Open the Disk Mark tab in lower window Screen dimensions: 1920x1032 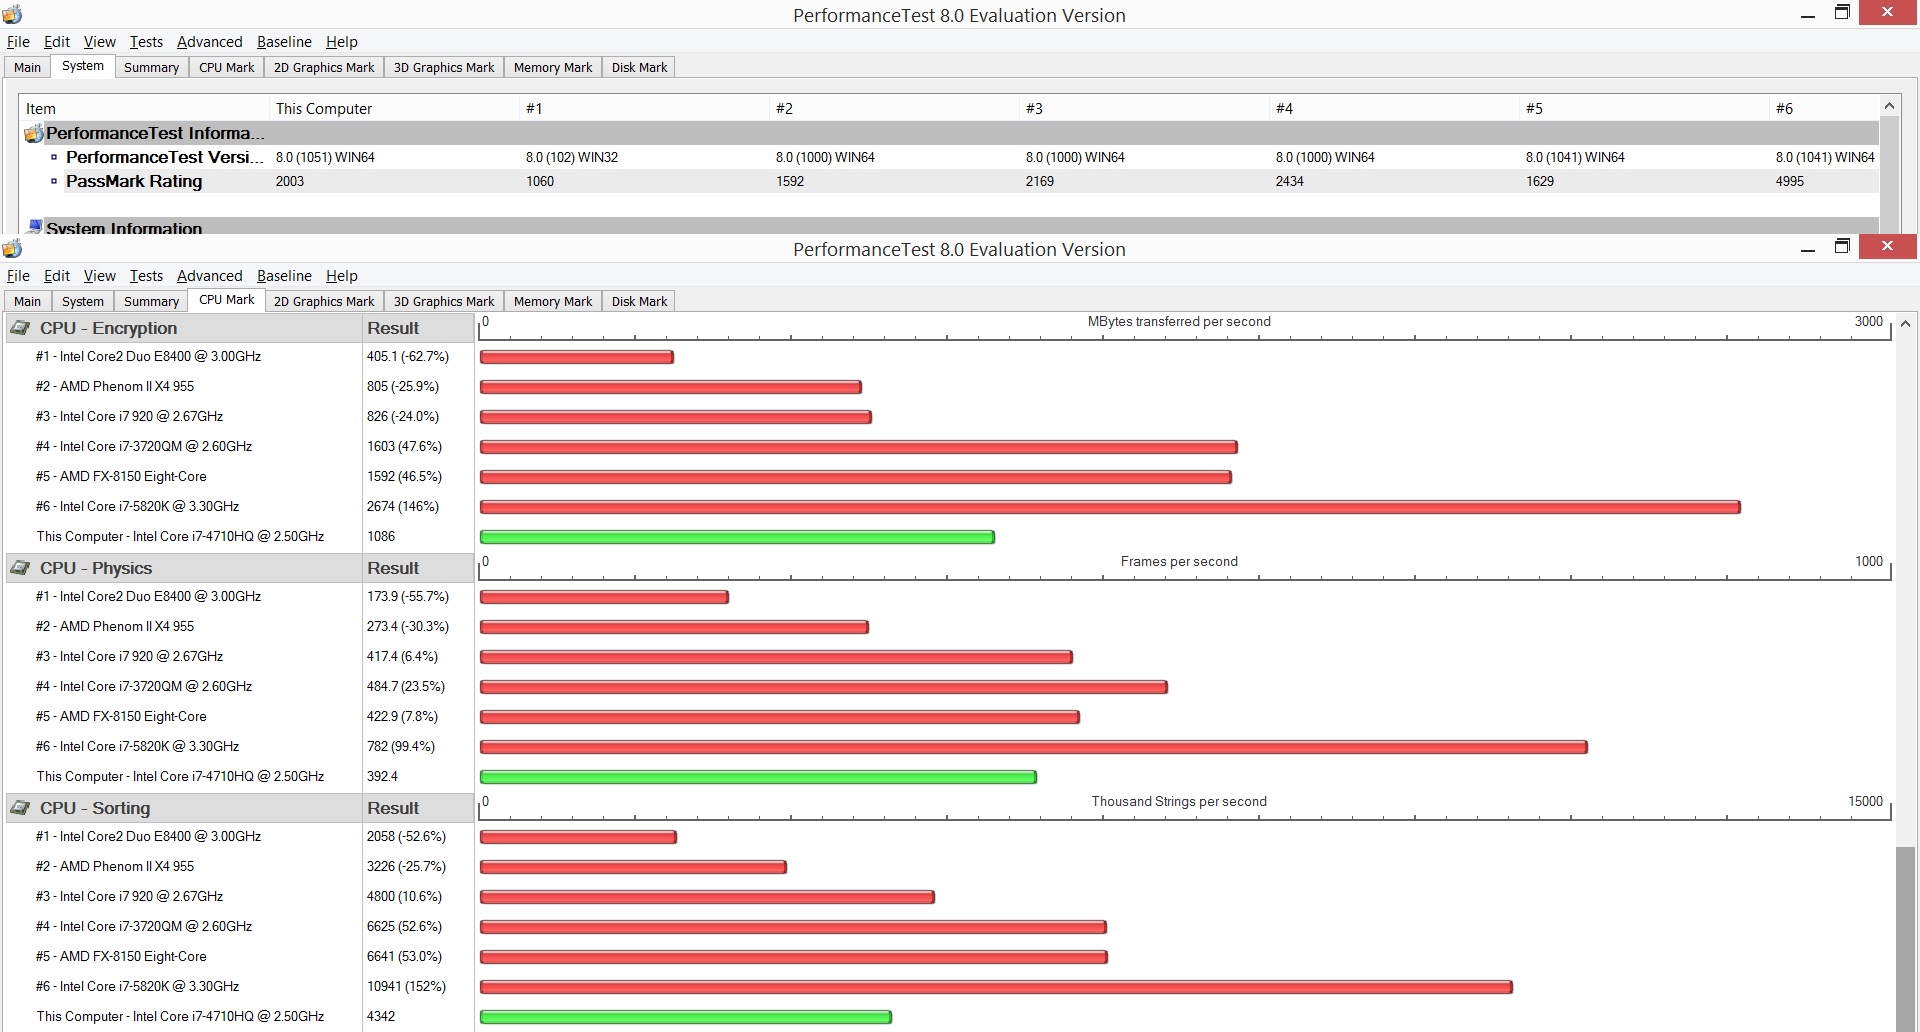coord(639,301)
